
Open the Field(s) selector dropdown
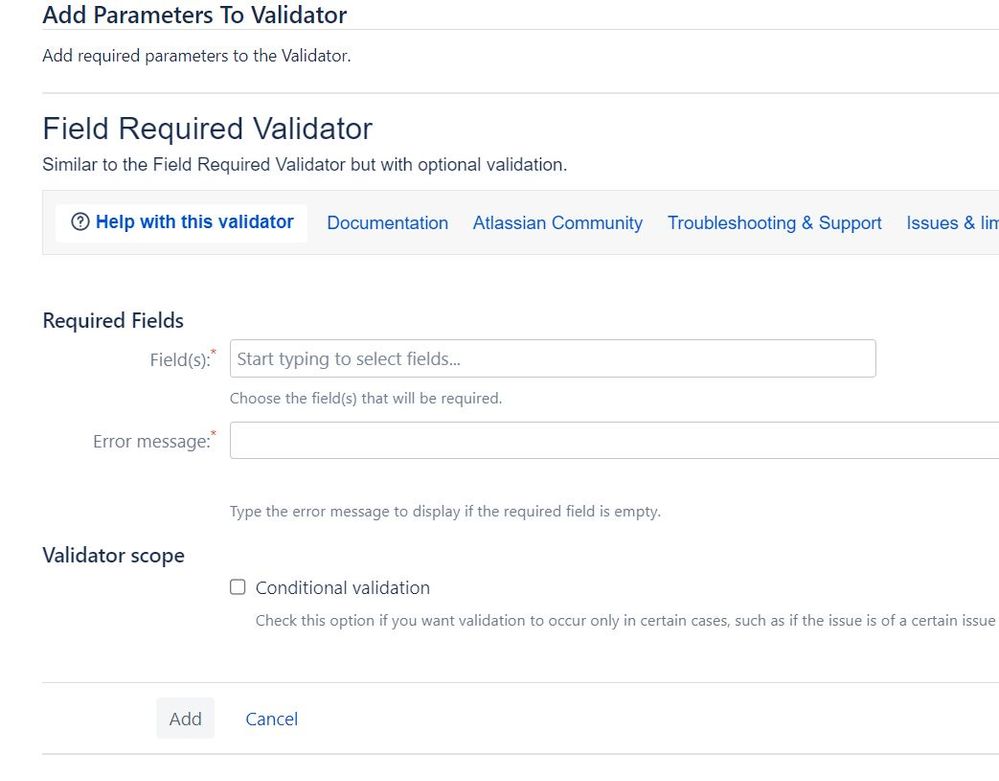(550, 358)
